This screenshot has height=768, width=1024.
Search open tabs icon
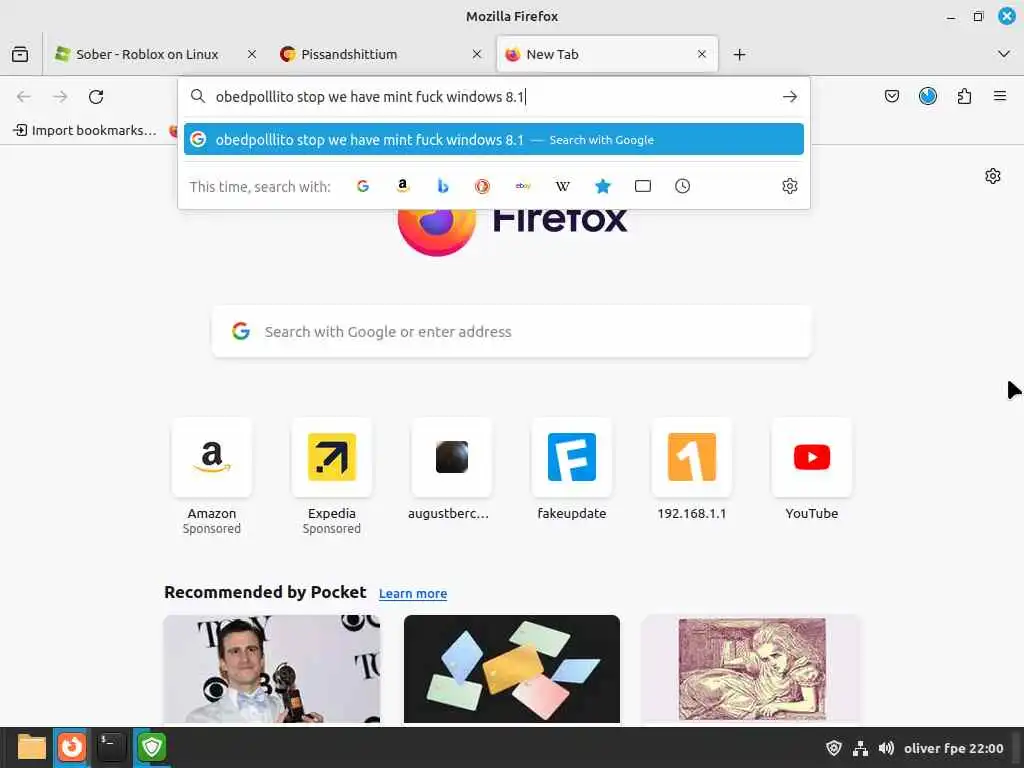pos(643,186)
